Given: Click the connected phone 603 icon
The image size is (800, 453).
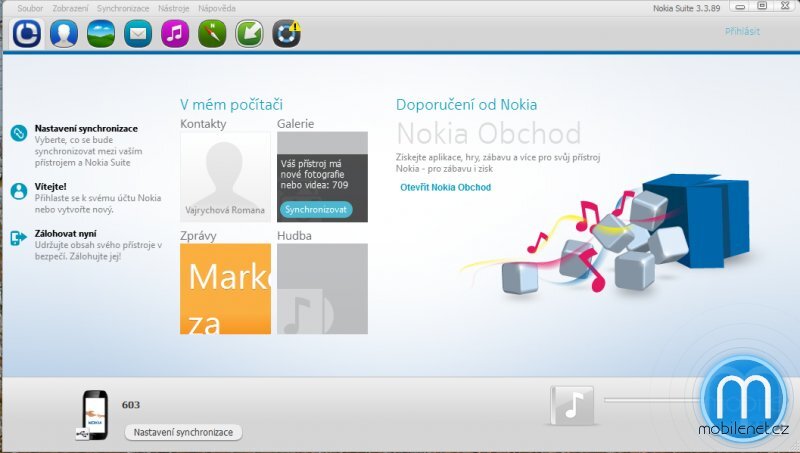Looking at the screenshot, I should point(94,415).
